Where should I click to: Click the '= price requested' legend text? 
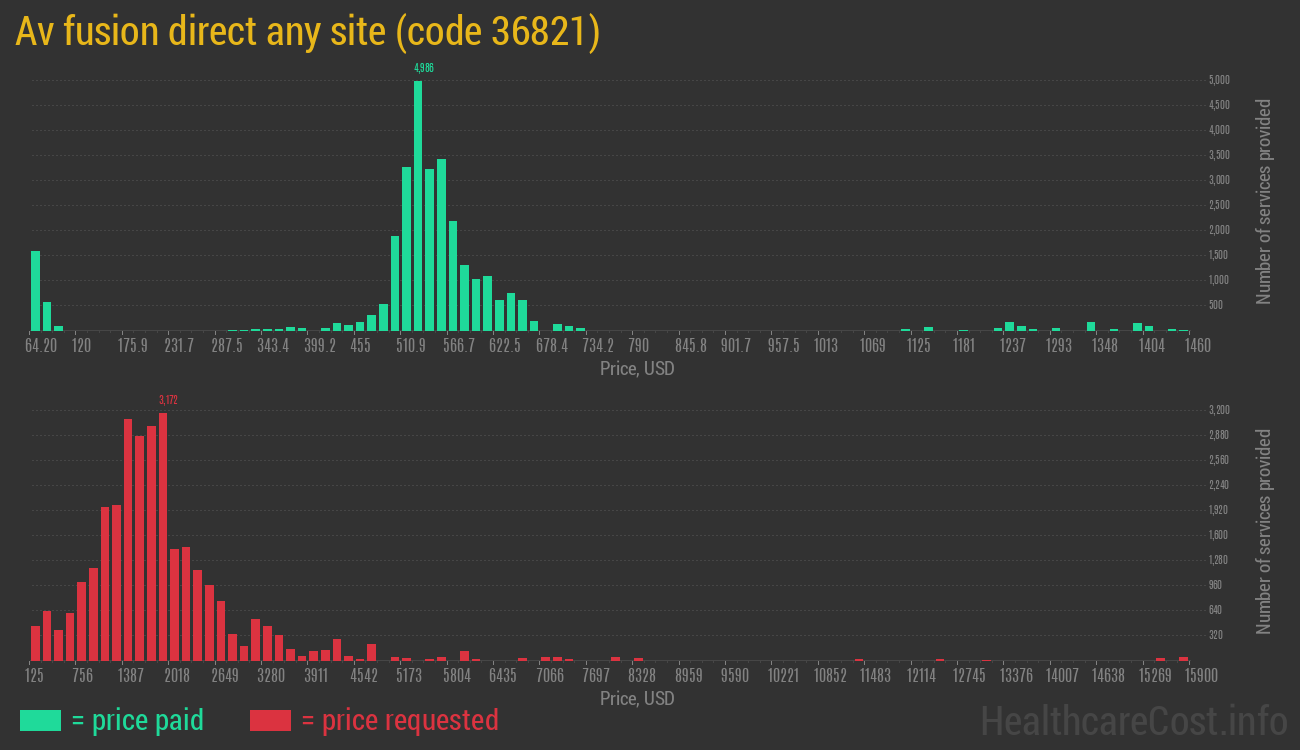click(399, 720)
